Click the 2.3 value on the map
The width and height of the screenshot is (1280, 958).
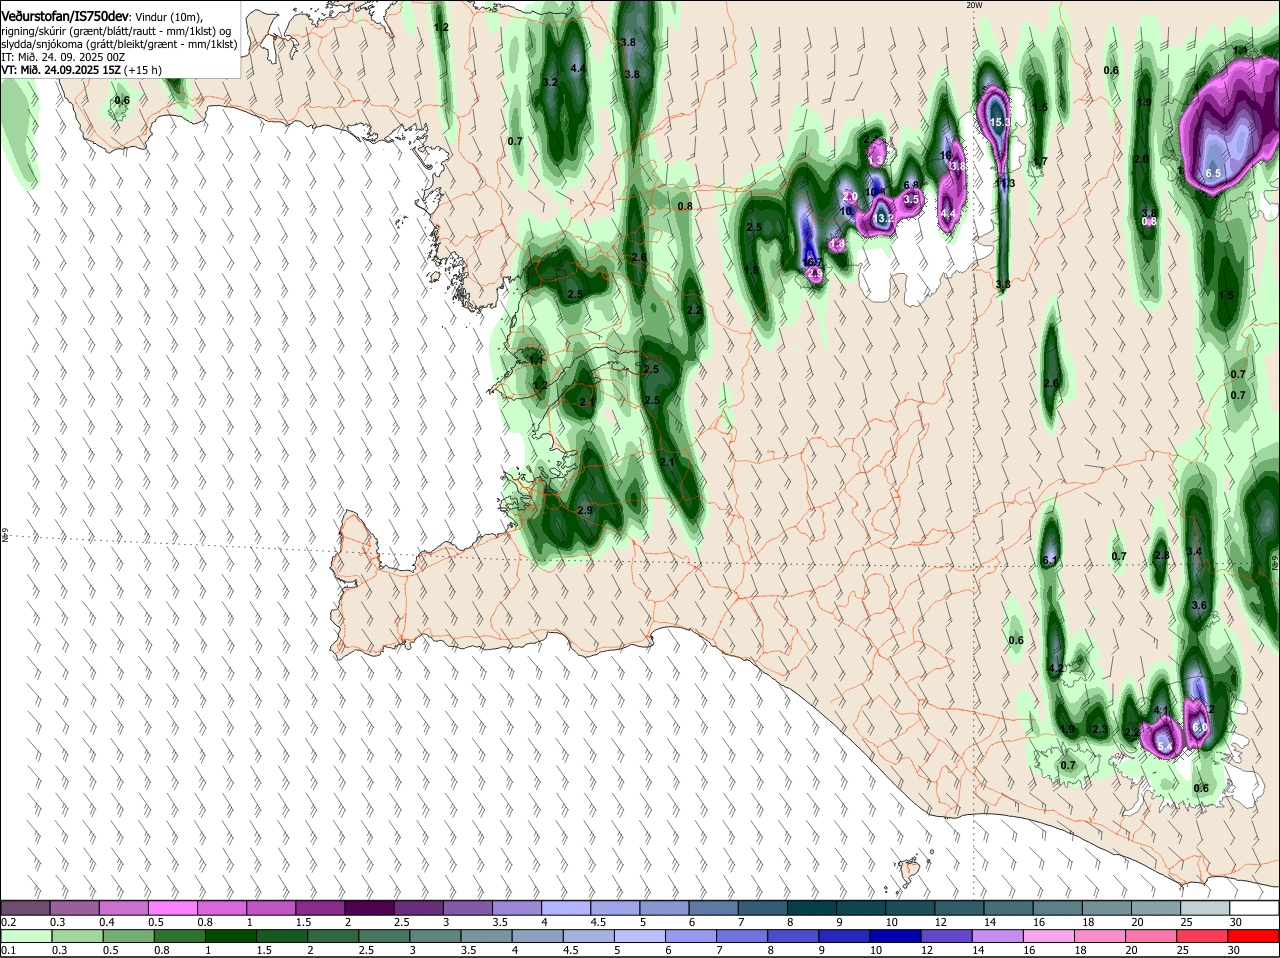click(x=1099, y=729)
